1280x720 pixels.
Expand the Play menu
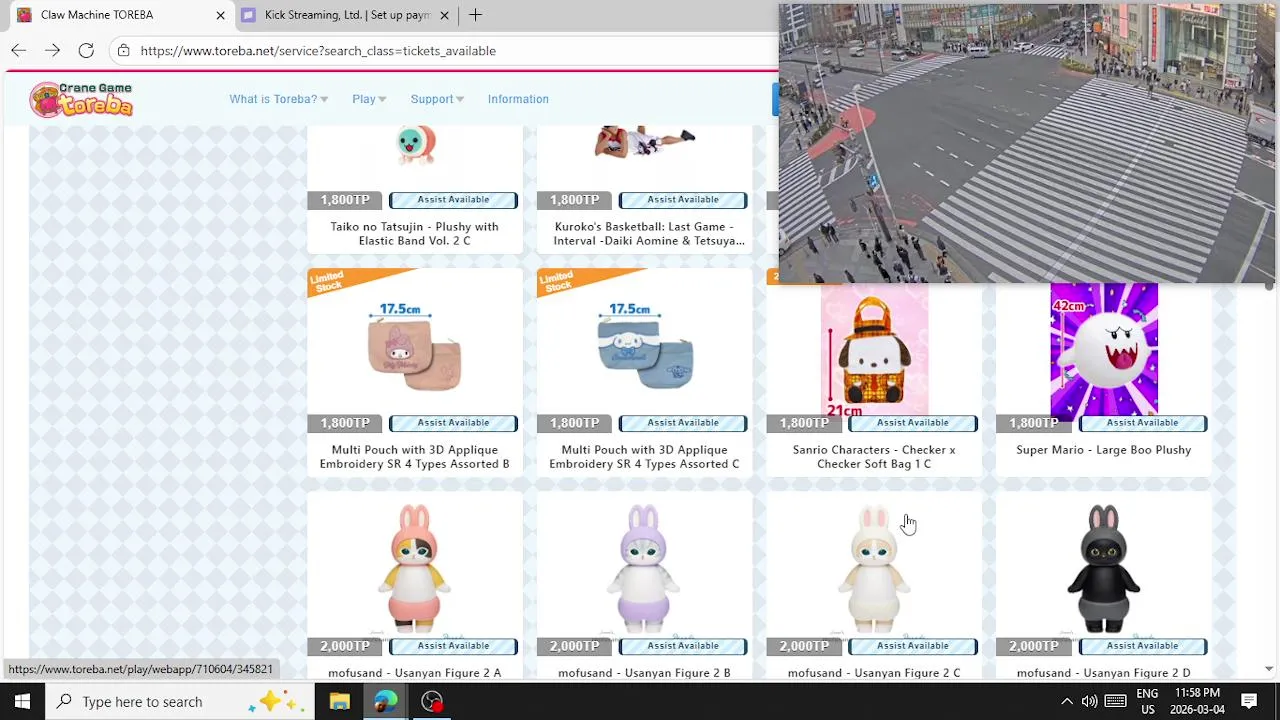point(369,99)
